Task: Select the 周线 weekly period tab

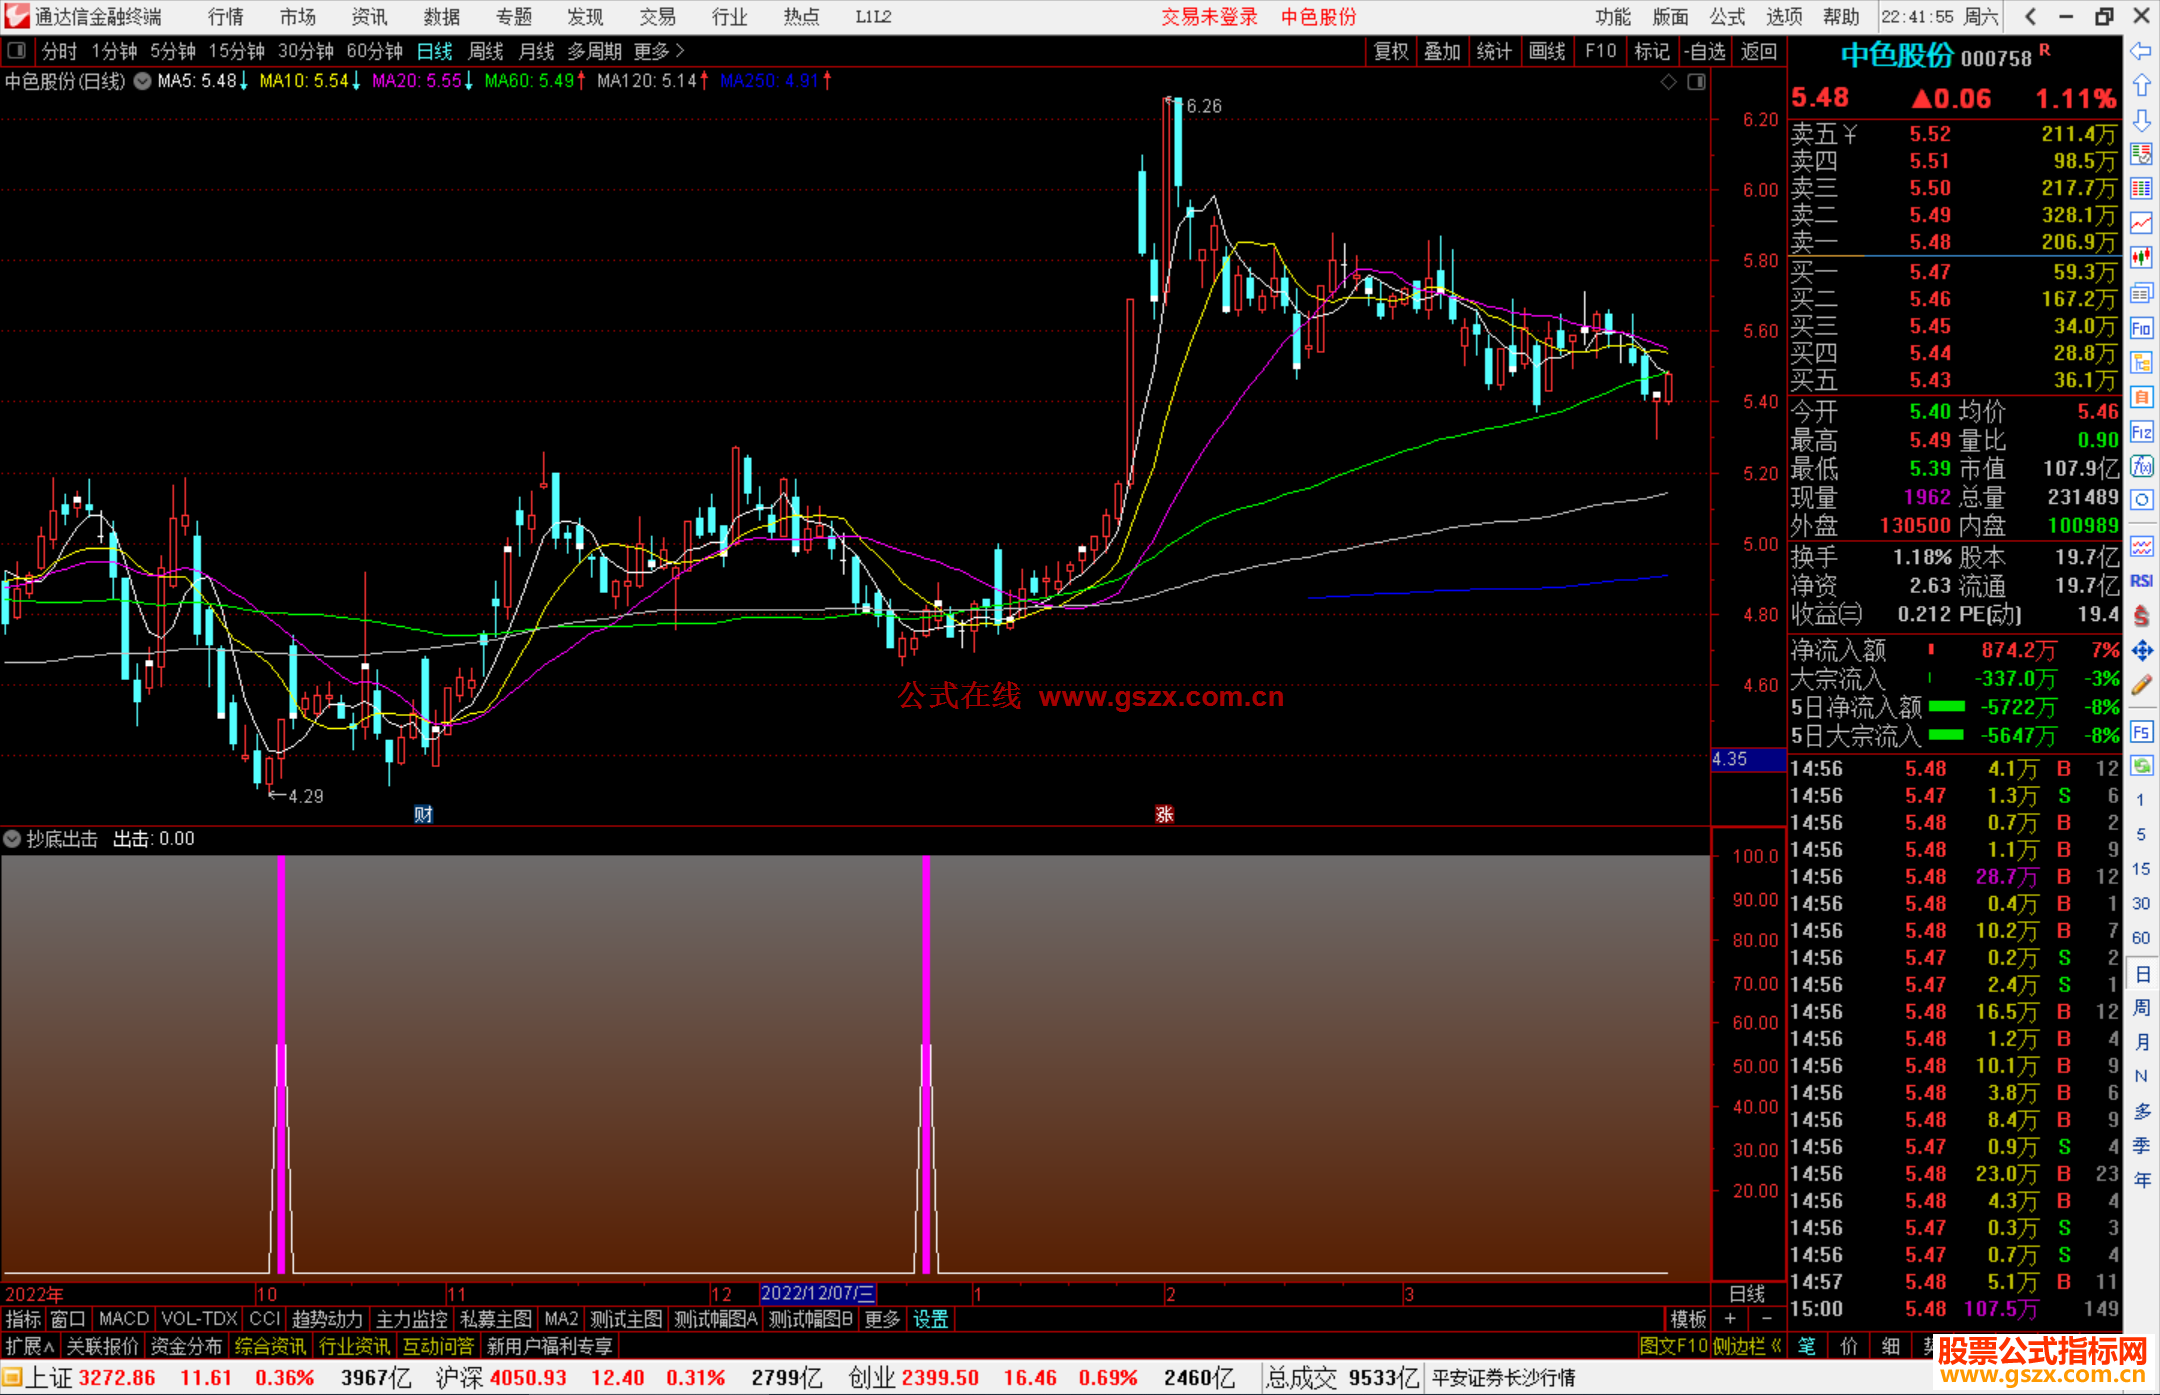Action: pyautogui.click(x=486, y=51)
